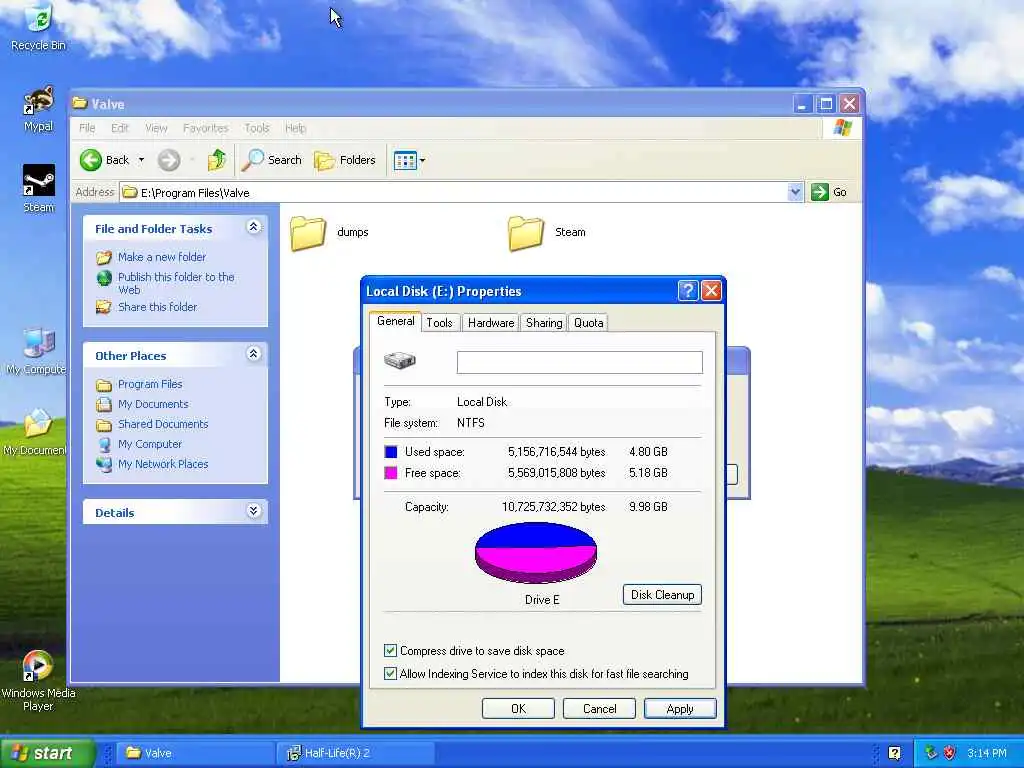Viewport: 1024px width, 768px height.
Task: Click the blue Used space color swatch
Action: (391, 452)
